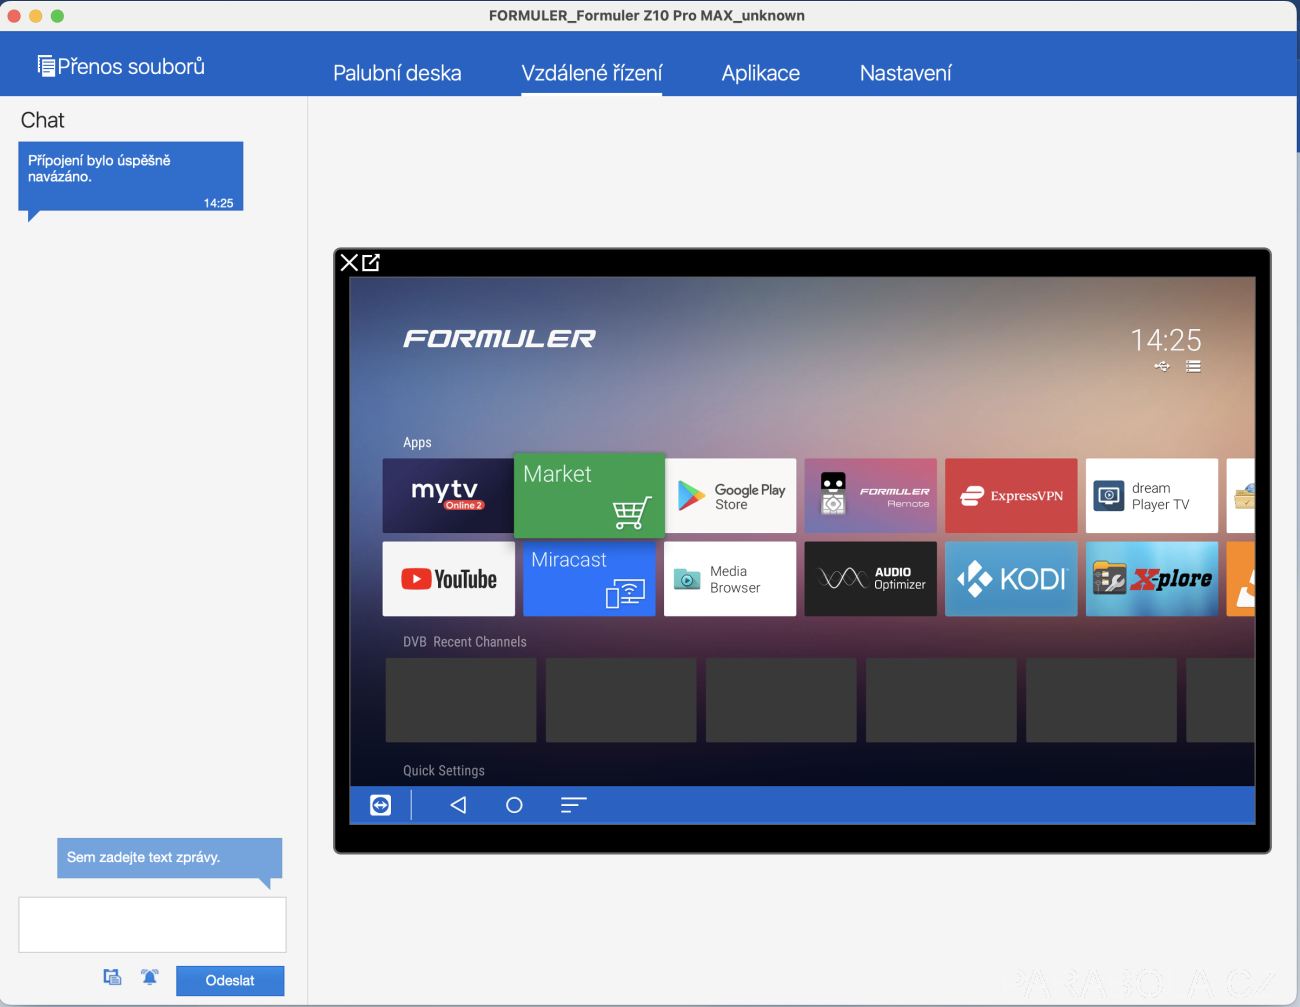Open the Nastavení tab
Image resolution: width=1300 pixels, height=1007 pixels.
tap(906, 73)
